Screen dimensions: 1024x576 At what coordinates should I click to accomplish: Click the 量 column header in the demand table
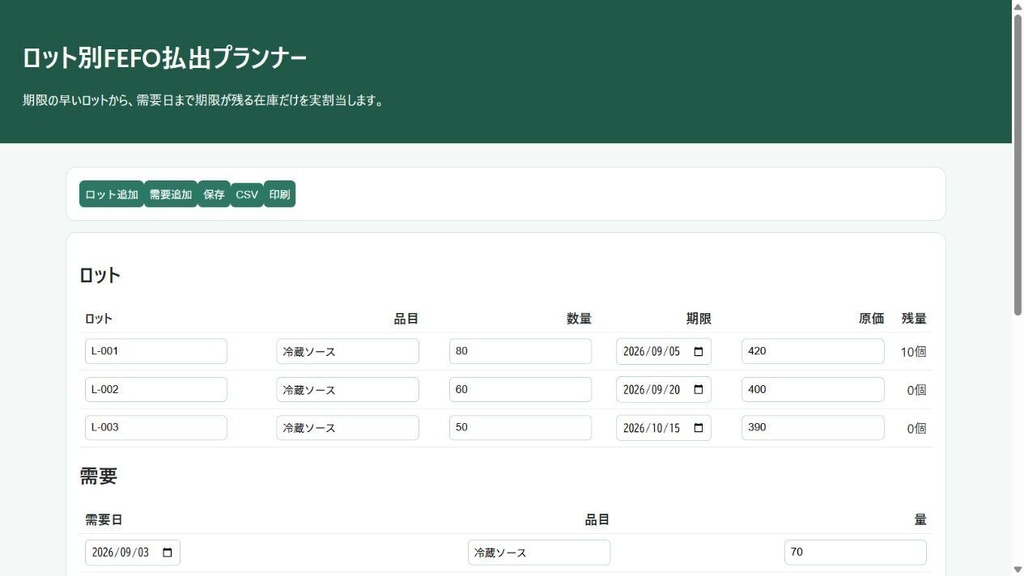(x=920, y=520)
